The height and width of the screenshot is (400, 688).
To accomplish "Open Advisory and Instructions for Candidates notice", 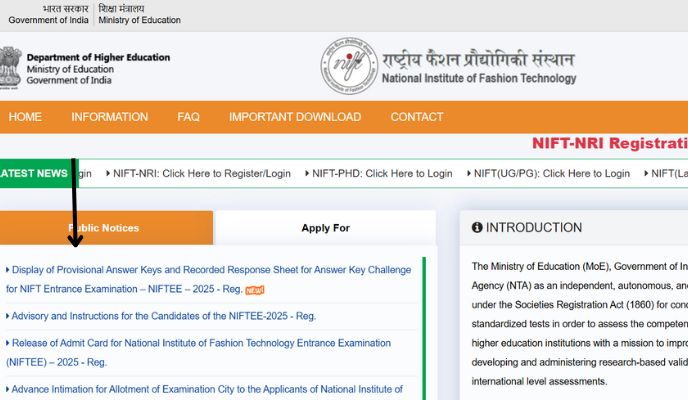I will coord(163,316).
